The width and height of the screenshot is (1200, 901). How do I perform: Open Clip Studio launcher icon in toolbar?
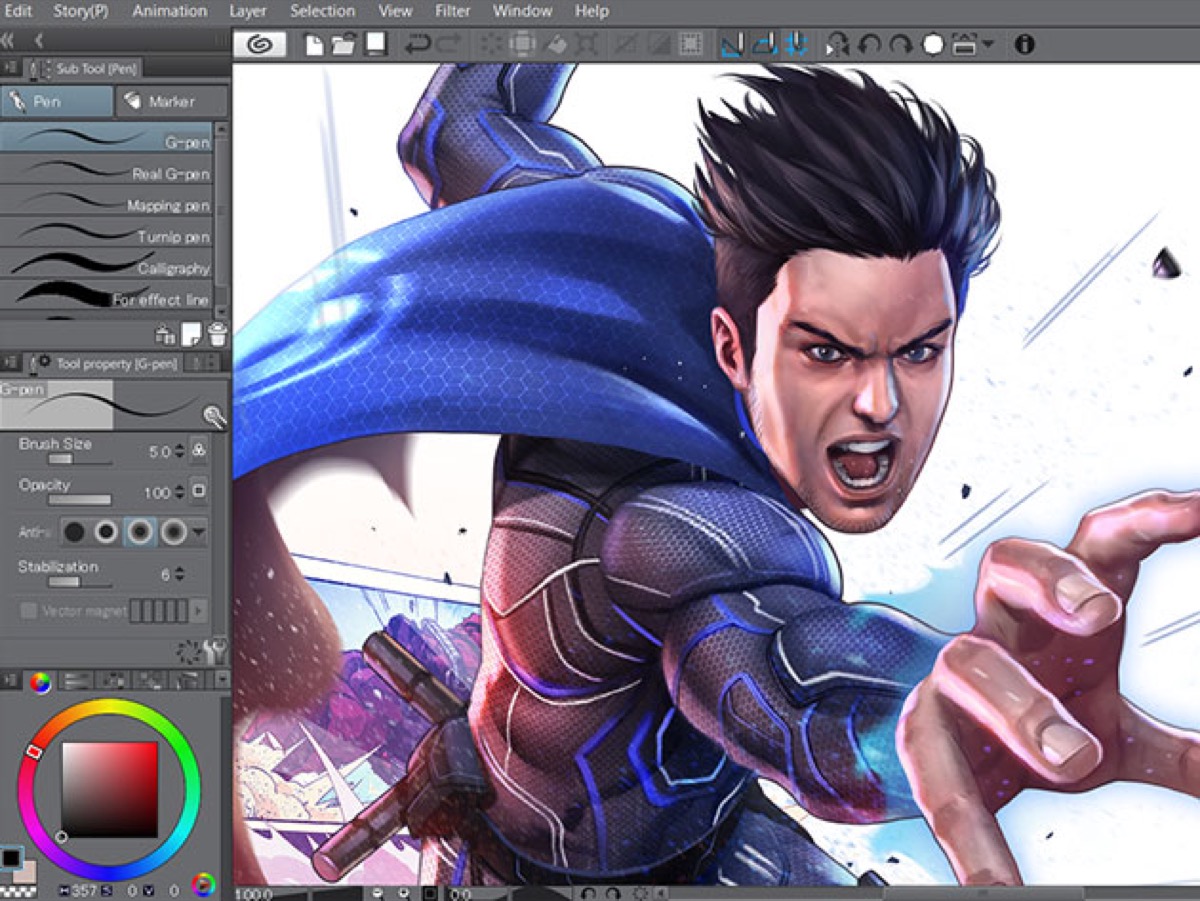coord(259,45)
